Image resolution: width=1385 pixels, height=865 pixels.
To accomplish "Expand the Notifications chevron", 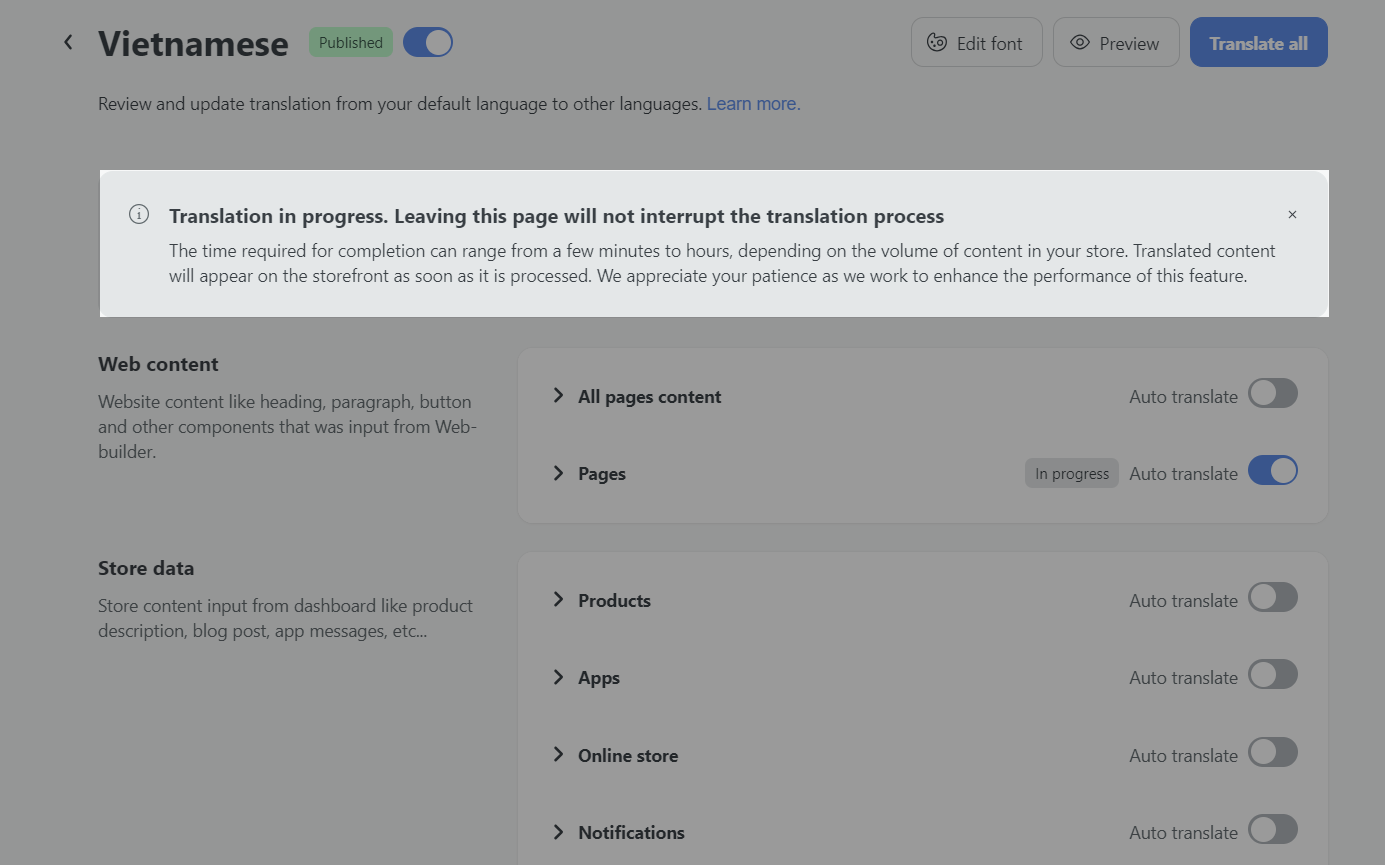I will (x=558, y=832).
